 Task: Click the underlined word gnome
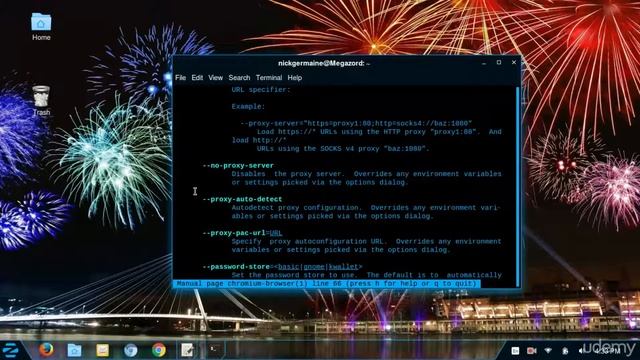point(314,267)
